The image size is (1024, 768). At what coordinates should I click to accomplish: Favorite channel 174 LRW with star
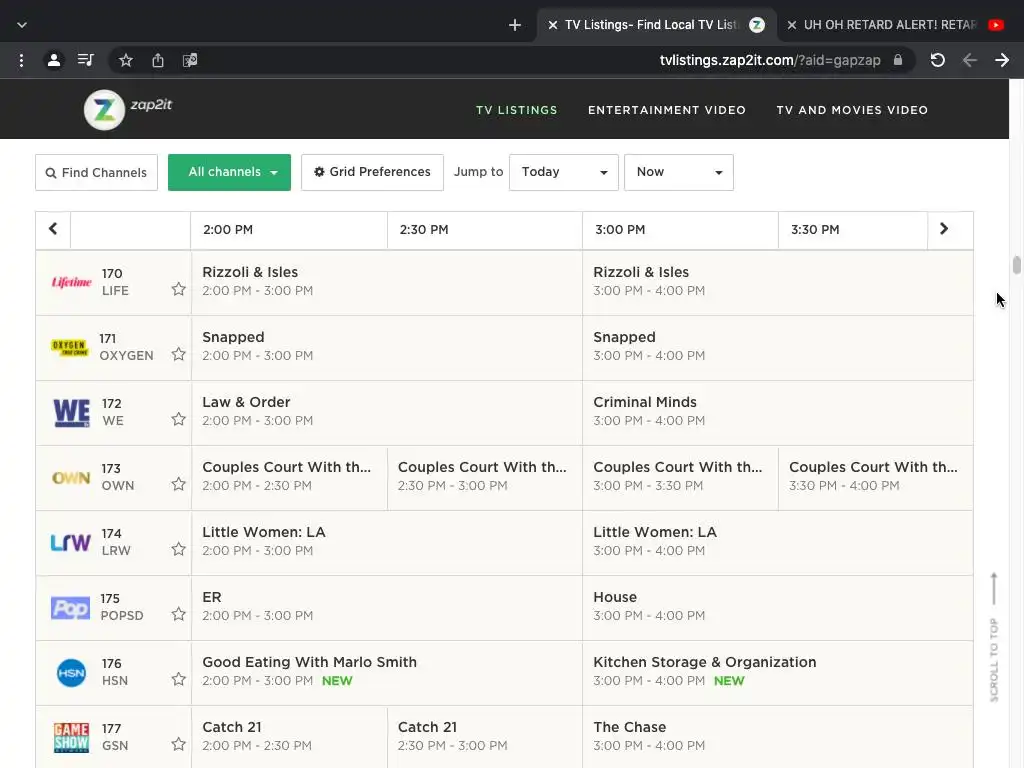178,549
